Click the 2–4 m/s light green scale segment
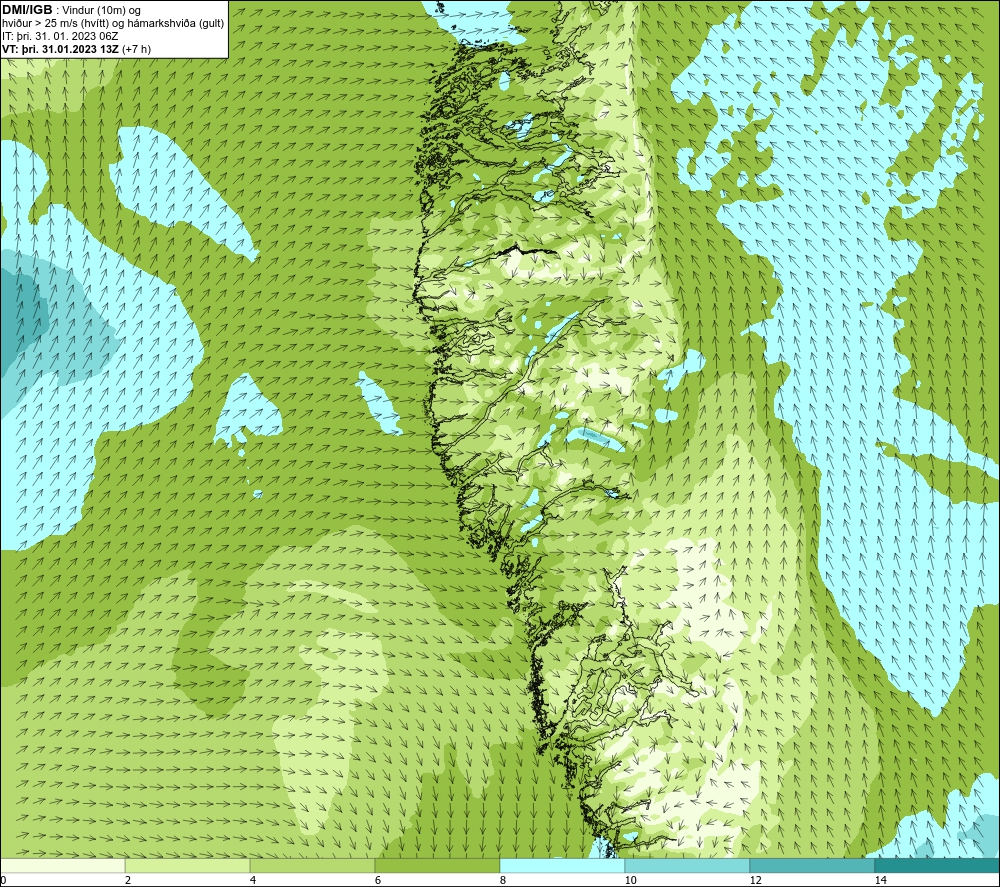 (188, 865)
